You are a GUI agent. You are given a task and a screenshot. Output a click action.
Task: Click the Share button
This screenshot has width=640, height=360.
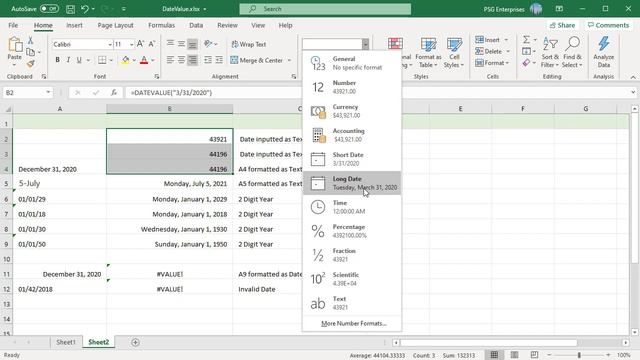562,25
